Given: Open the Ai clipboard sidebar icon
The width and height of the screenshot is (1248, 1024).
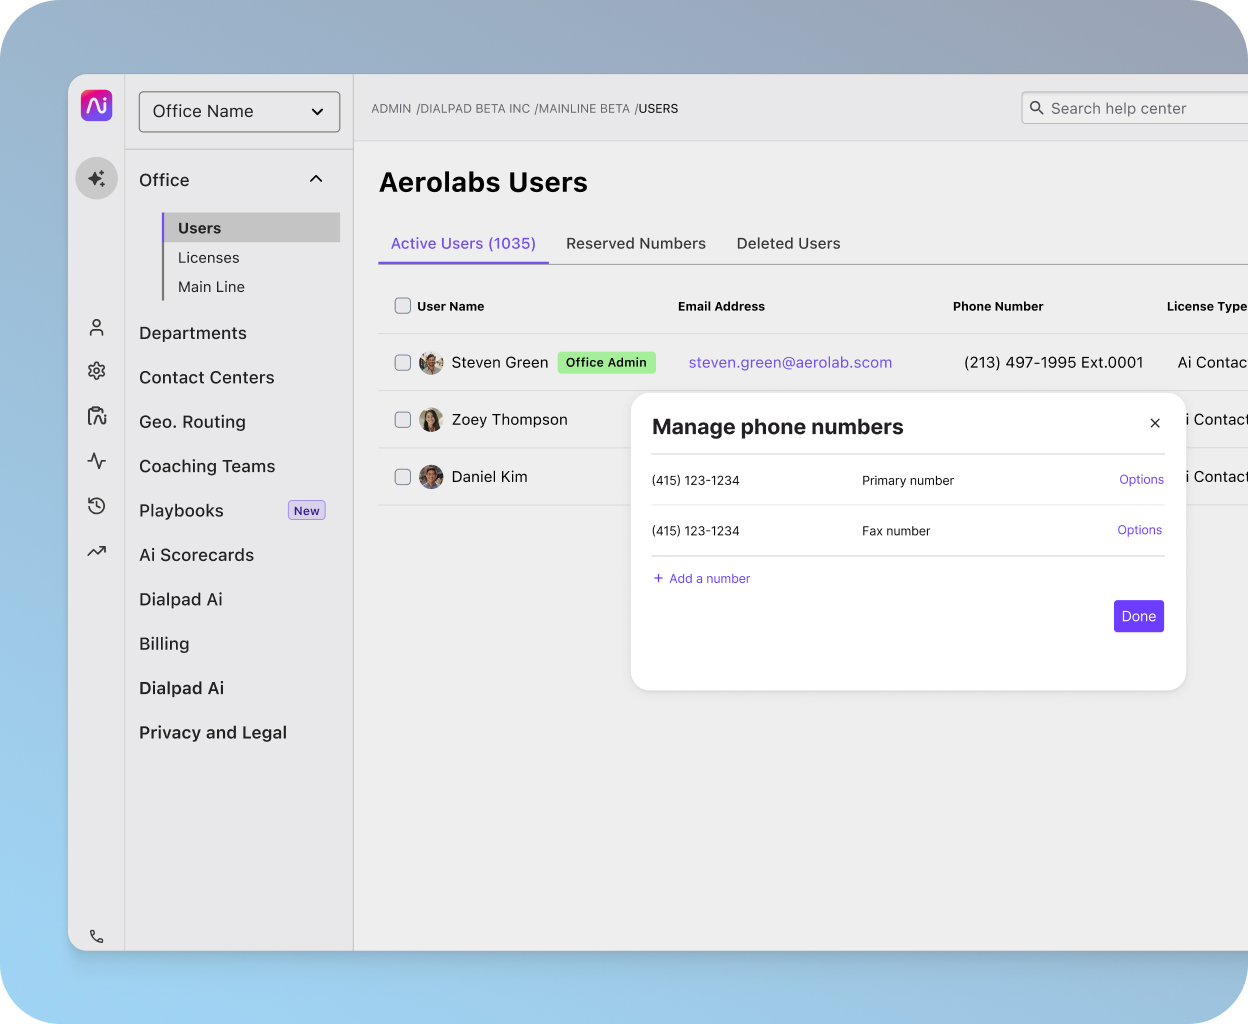Looking at the screenshot, I should 97,416.
